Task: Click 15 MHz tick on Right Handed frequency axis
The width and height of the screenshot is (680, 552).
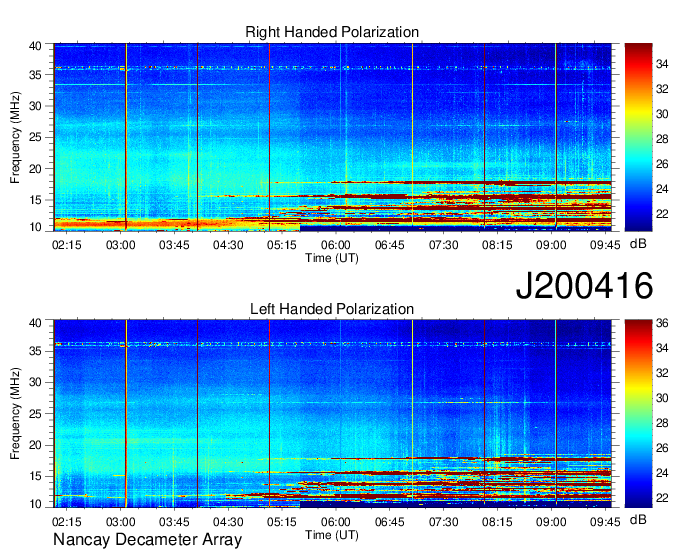Action: coord(35,200)
